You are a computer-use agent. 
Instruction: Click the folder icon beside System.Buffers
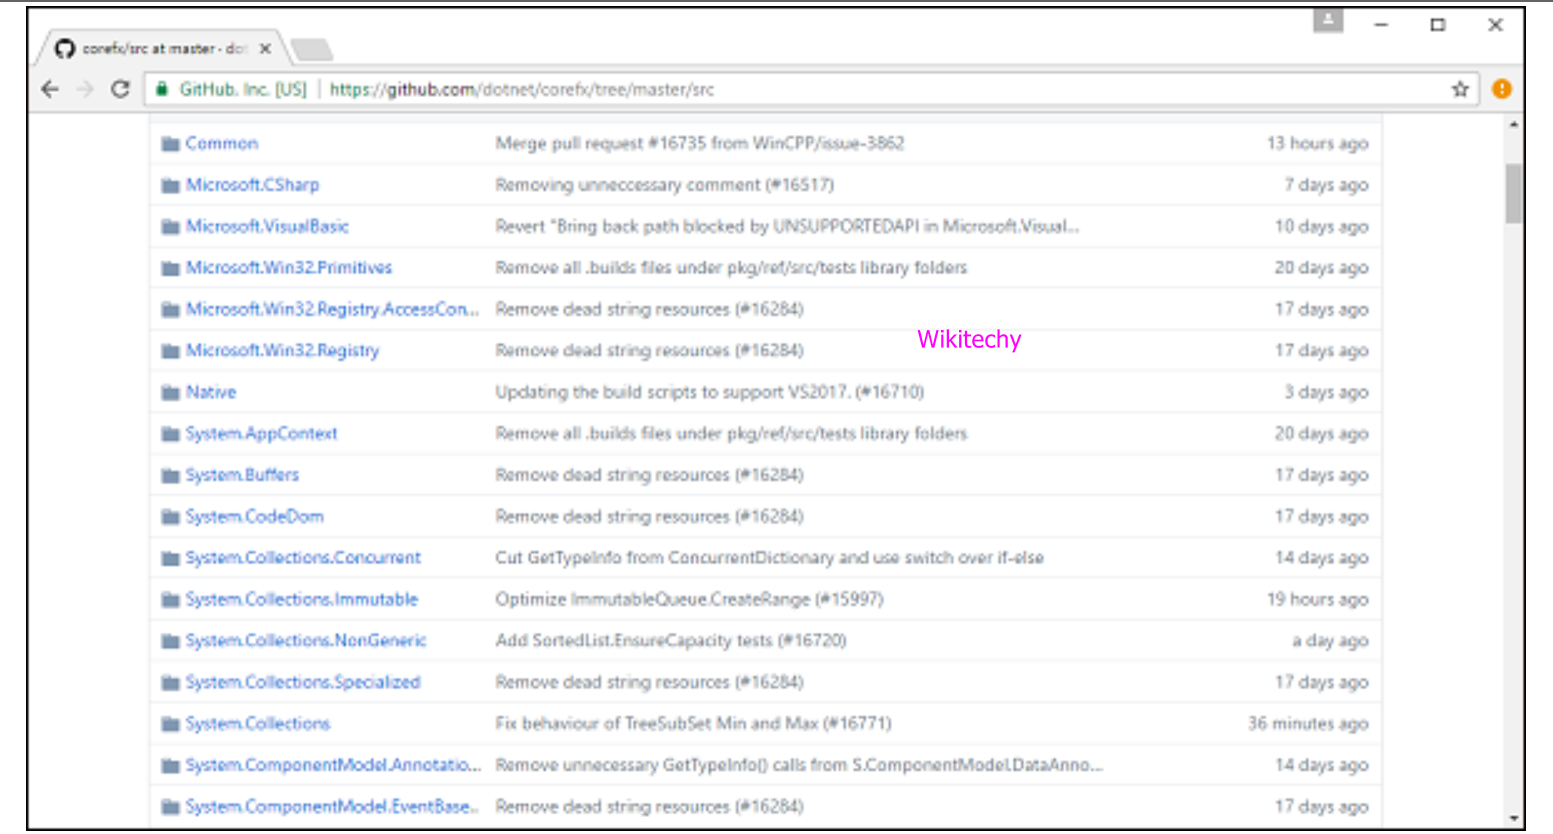coord(170,476)
